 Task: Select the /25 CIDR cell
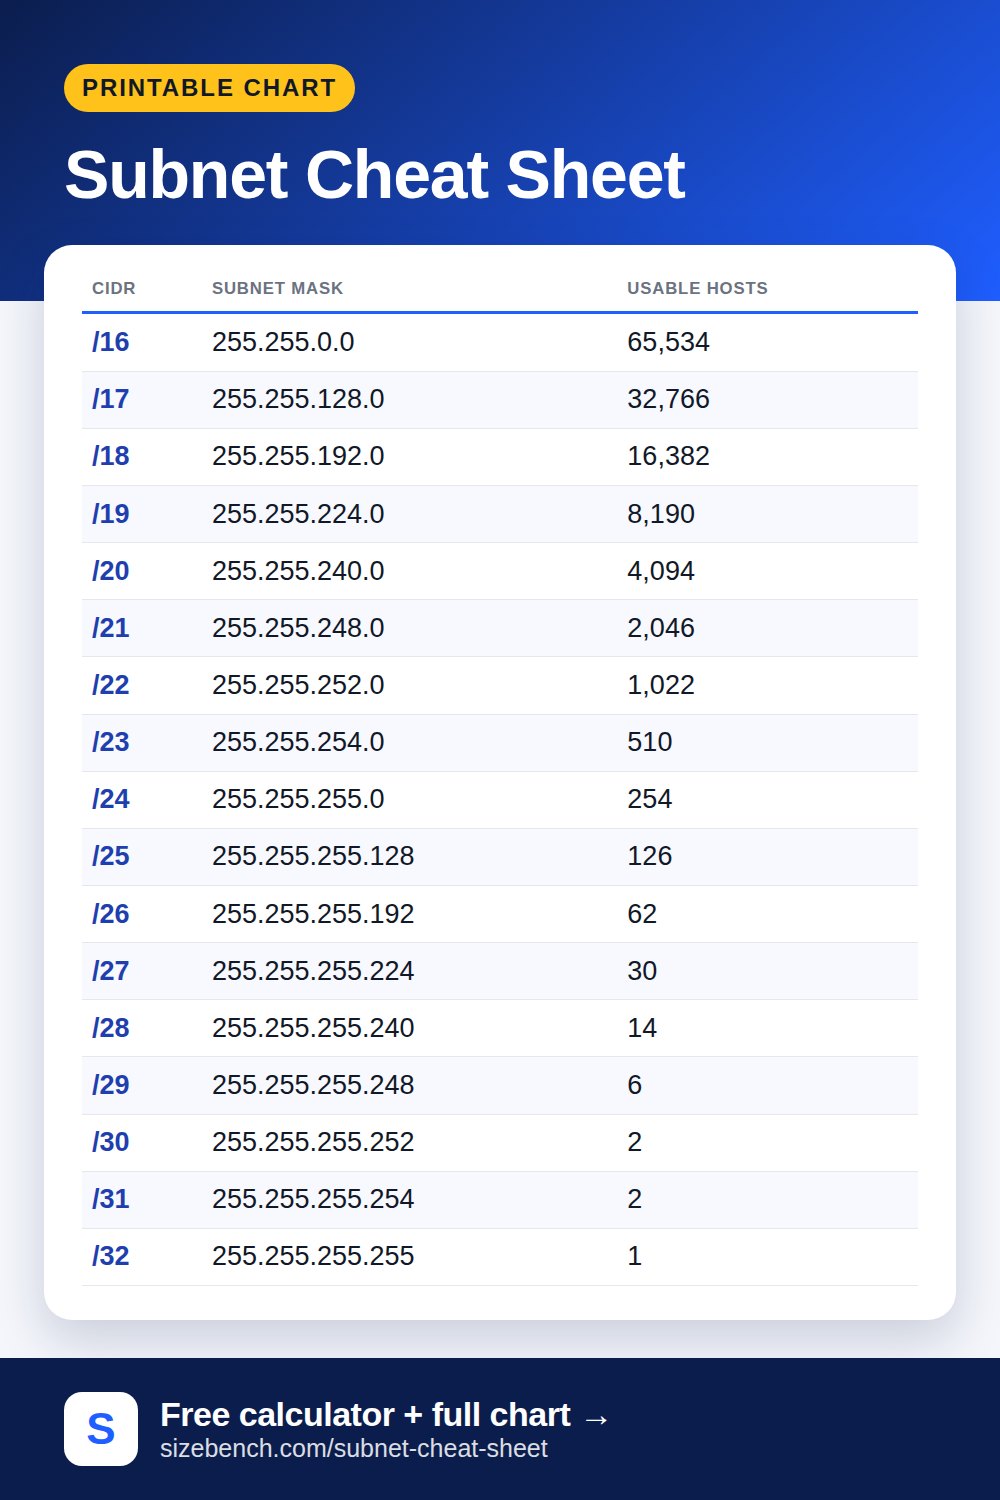(x=111, y=856)
